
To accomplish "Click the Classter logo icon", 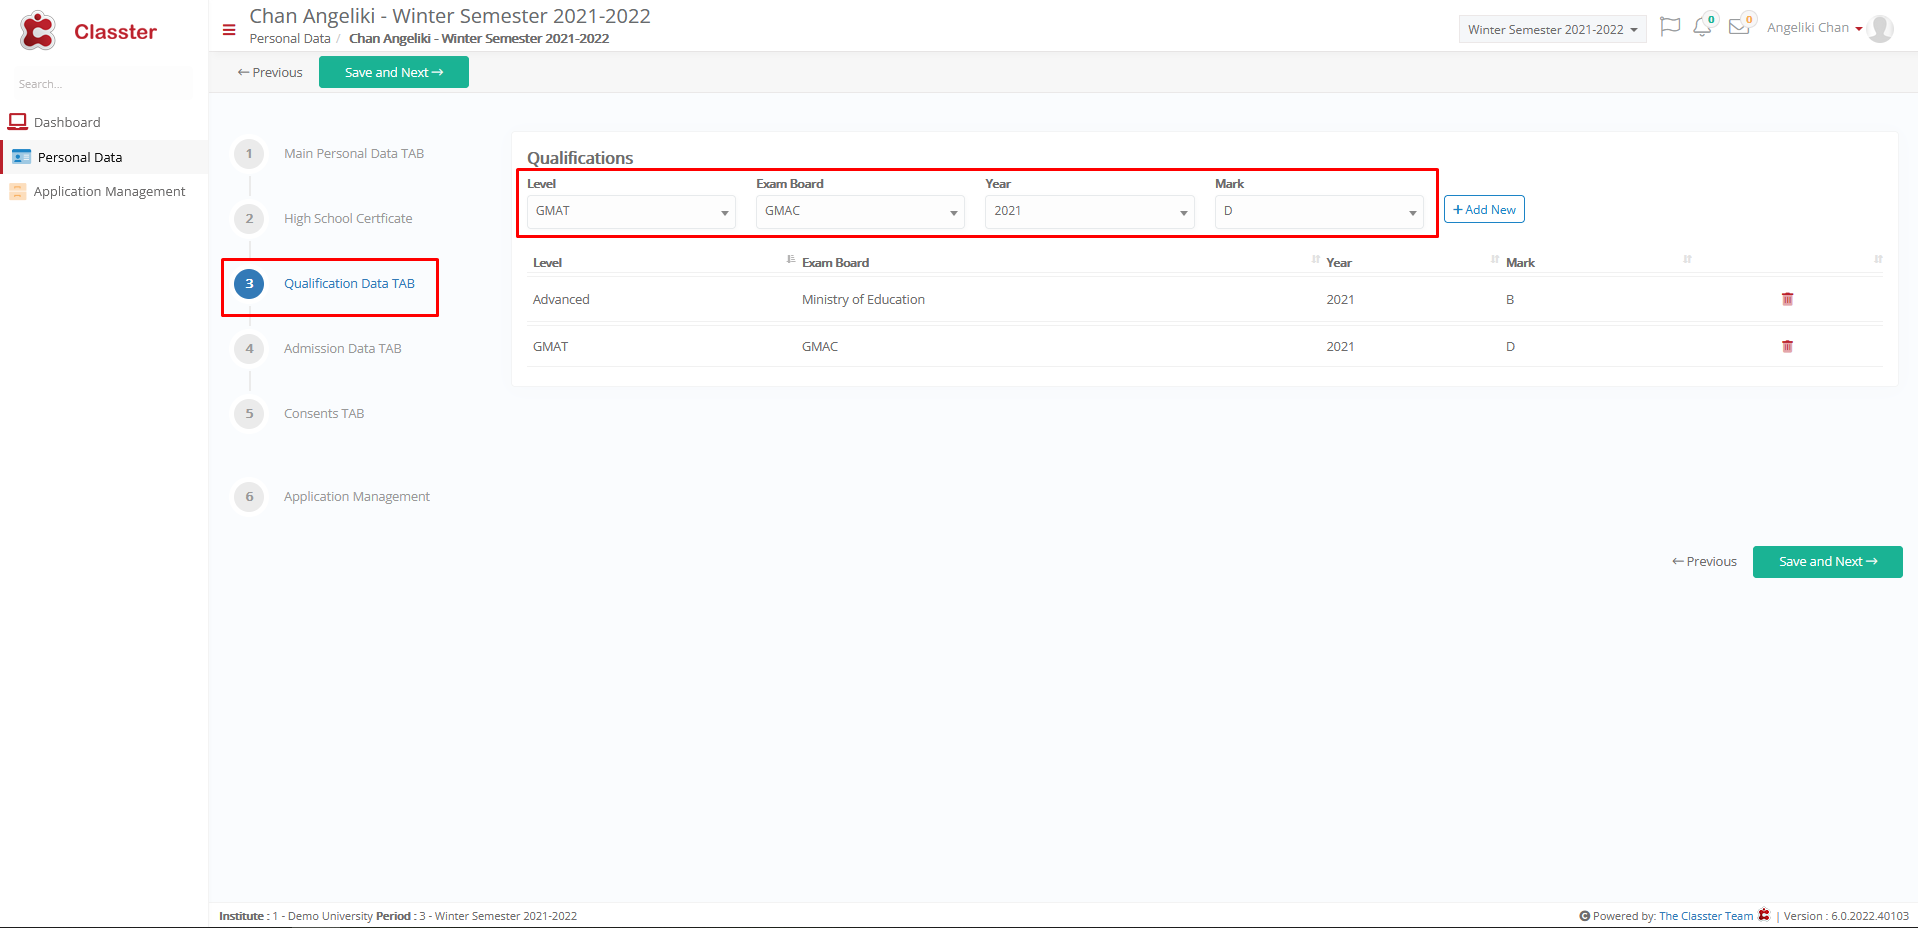I will click(38, 31).
